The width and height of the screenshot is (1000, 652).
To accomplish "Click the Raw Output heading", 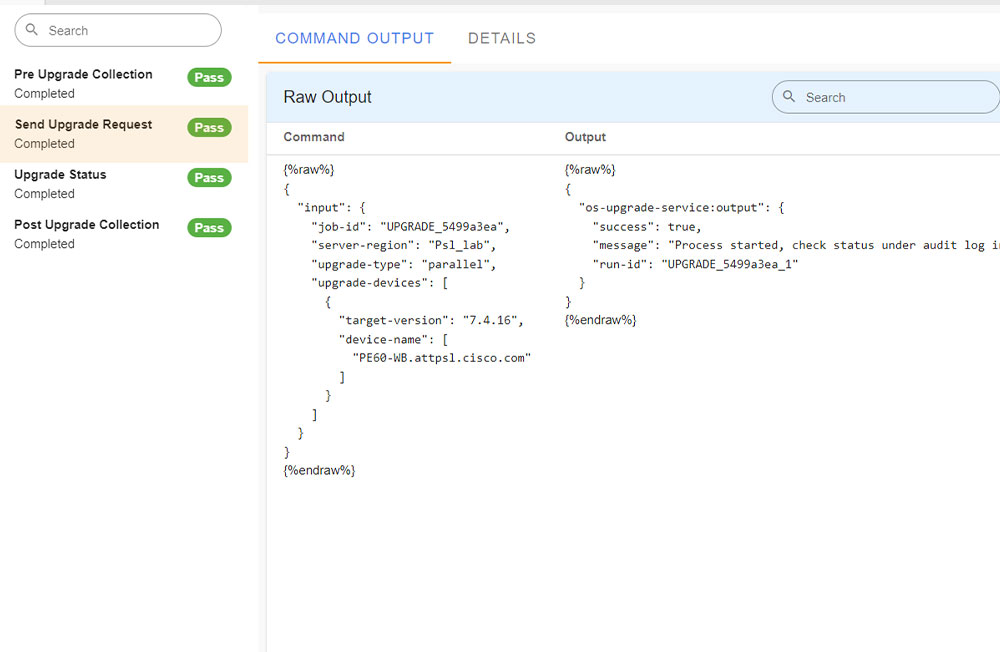I will coord(327,97).
